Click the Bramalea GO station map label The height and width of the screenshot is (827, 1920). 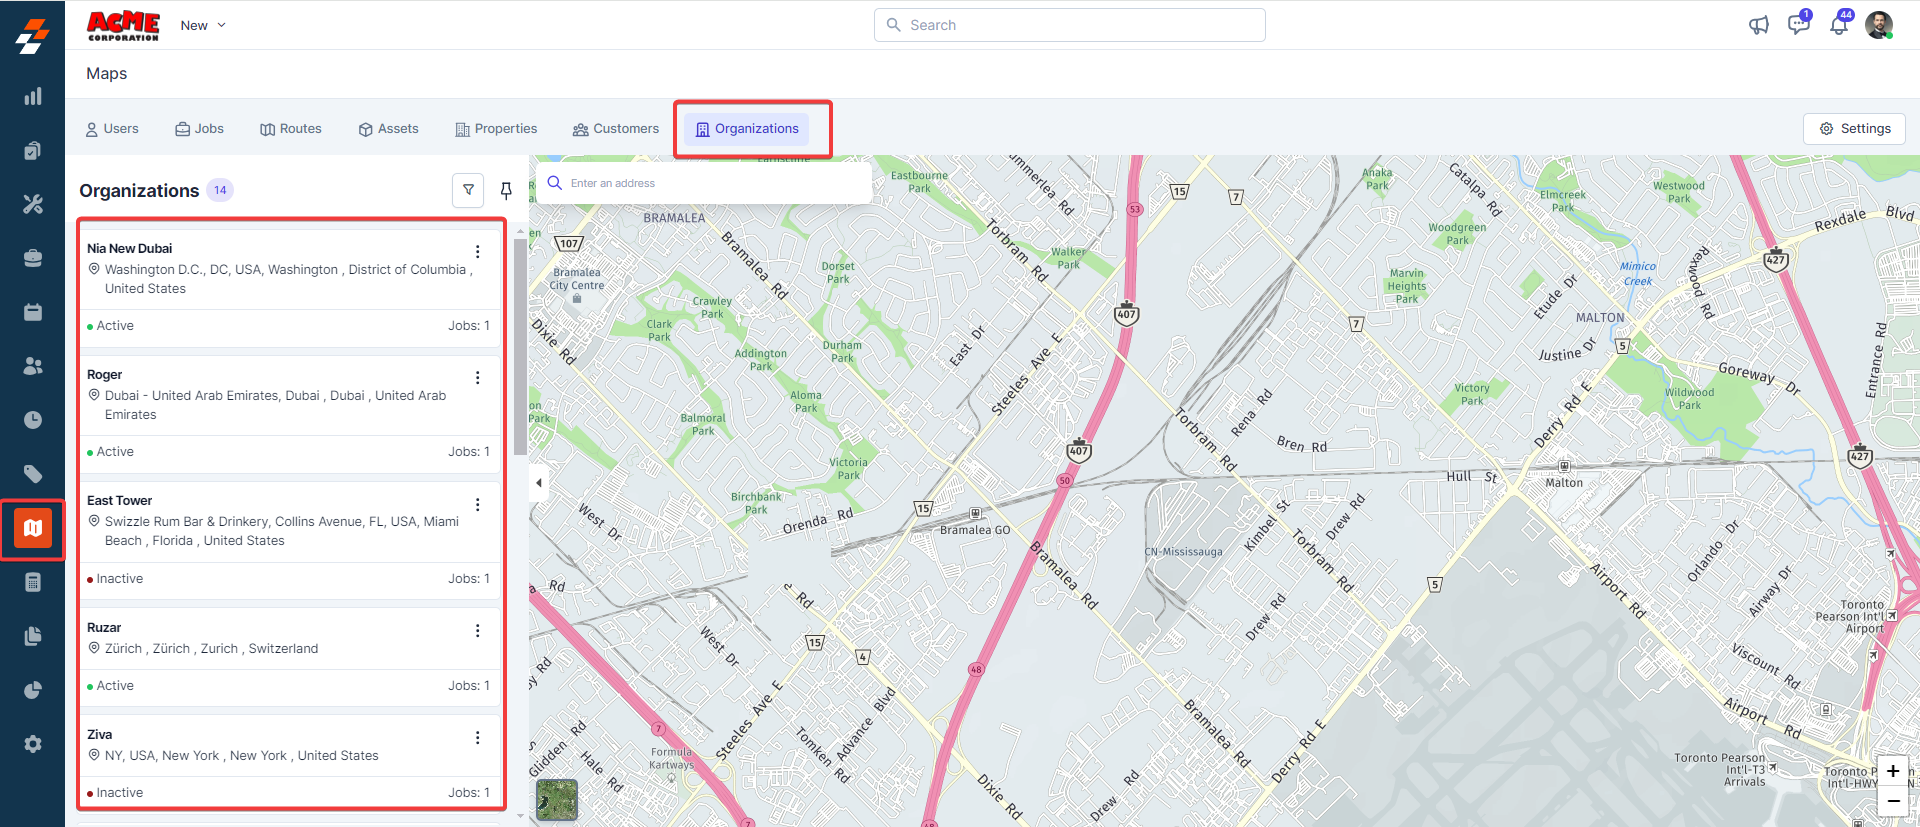[x=975, y=530]
